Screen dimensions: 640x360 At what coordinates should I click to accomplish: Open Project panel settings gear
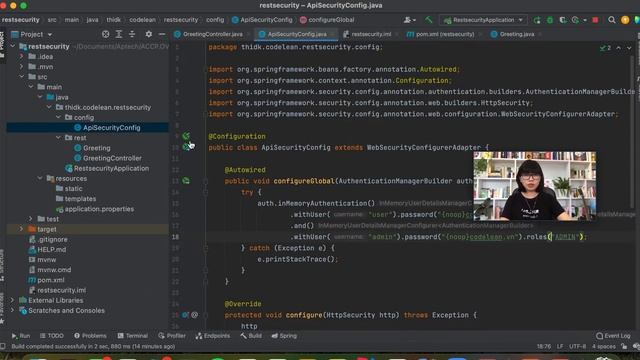[x=149, y=34]
